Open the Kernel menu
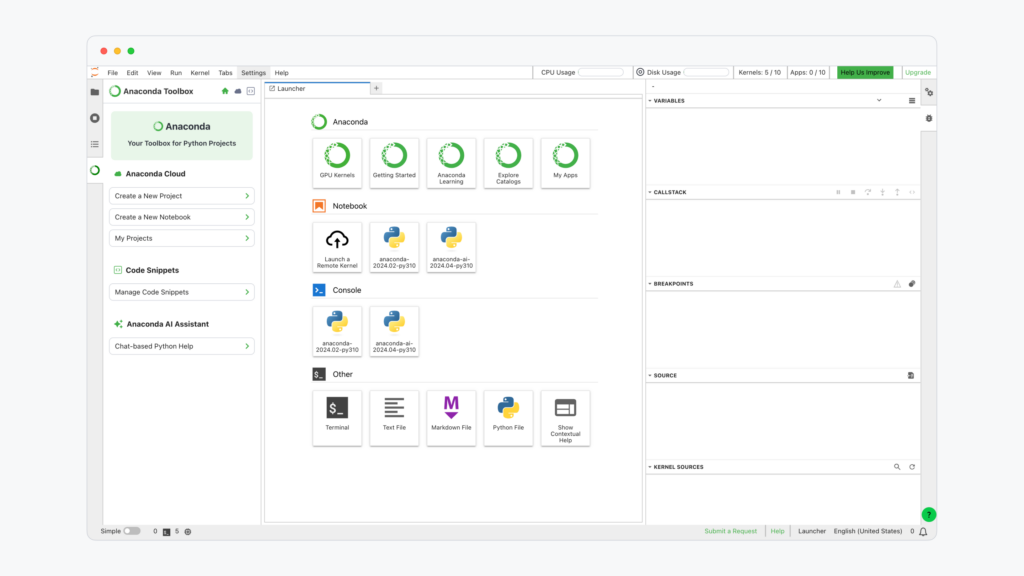1024x576 pixels. [x=200, y=73]
